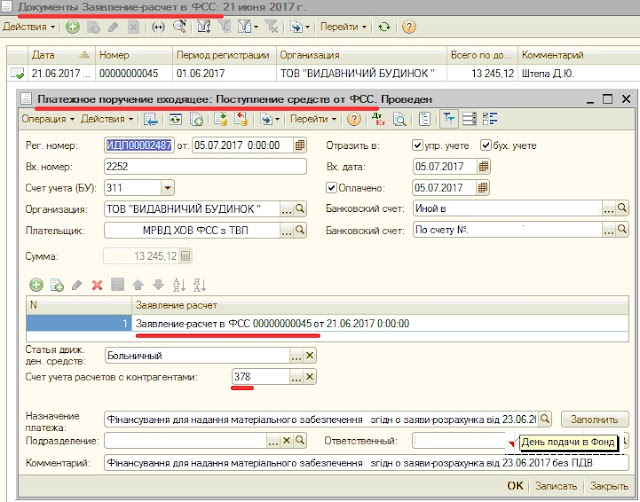Expand the Счет учета (БУ) dropdown
Image resolution: width=640 pixels, height=502 pixels.
[166, 187]
